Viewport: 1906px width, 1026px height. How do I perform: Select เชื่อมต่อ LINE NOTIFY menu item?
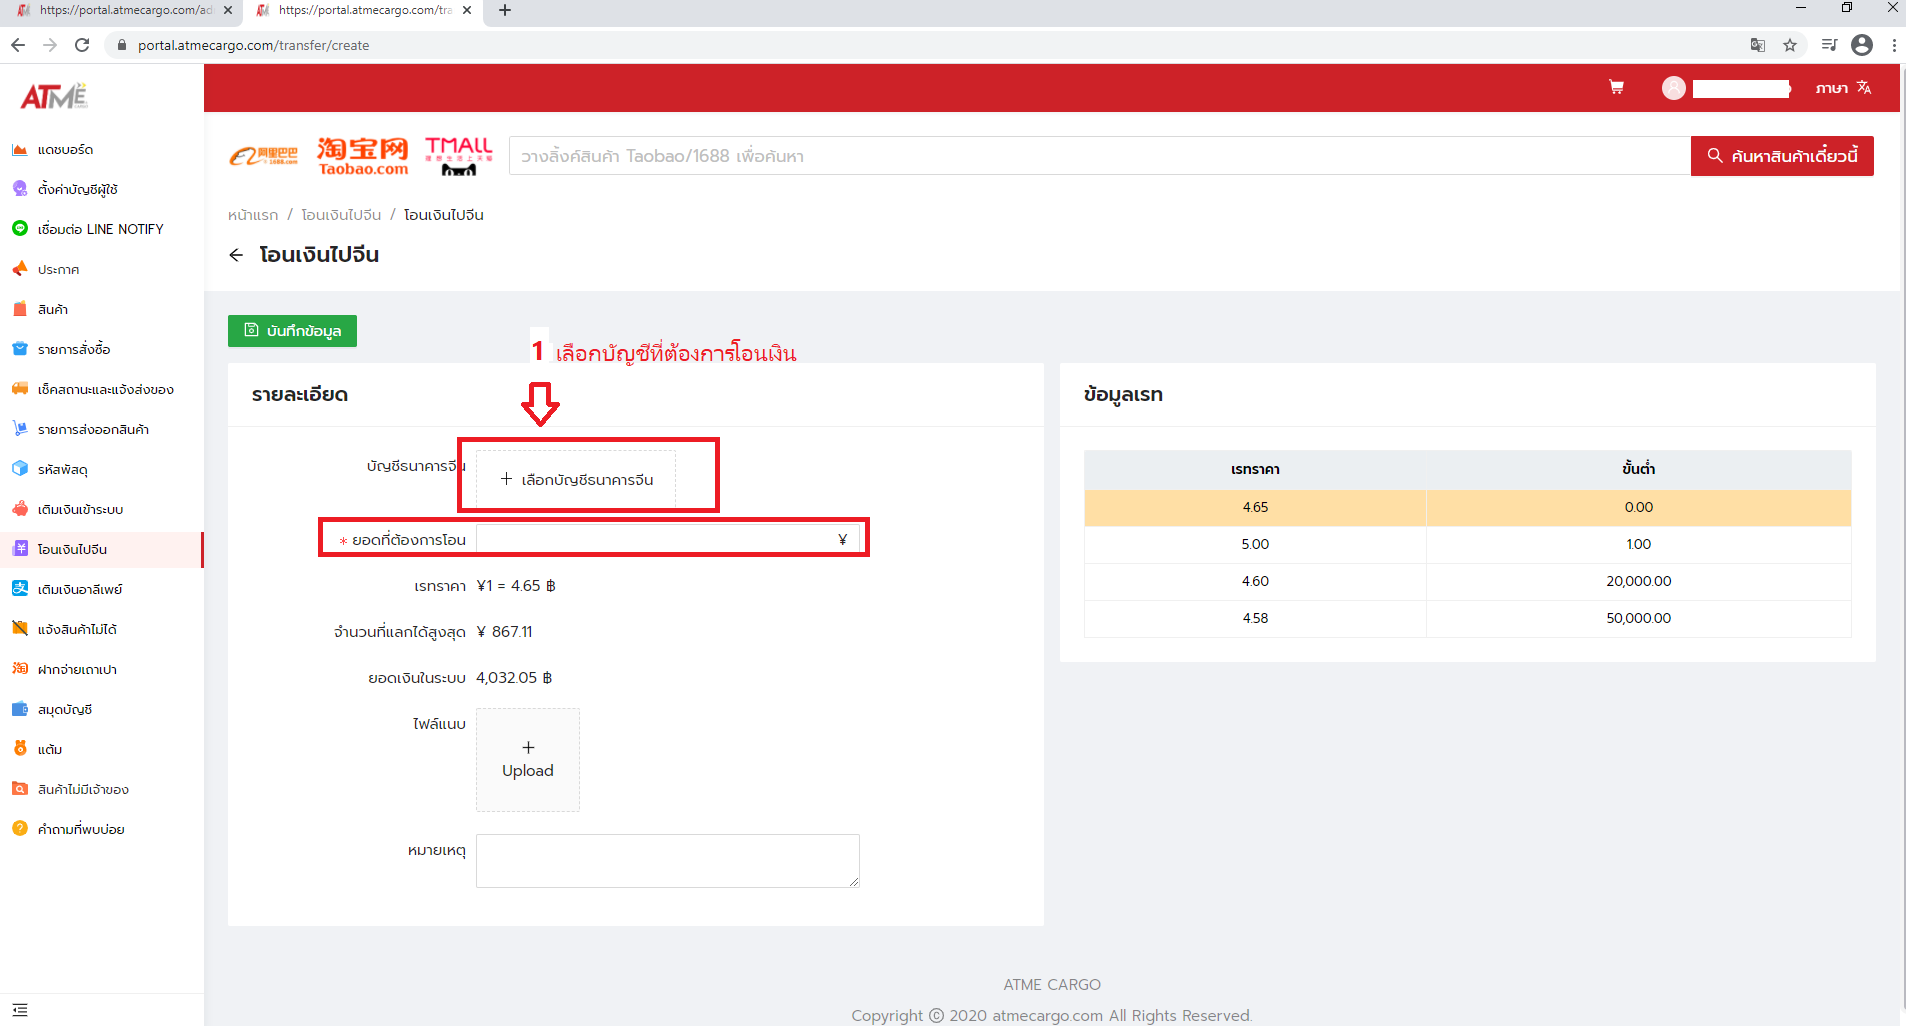pos(100,229)
